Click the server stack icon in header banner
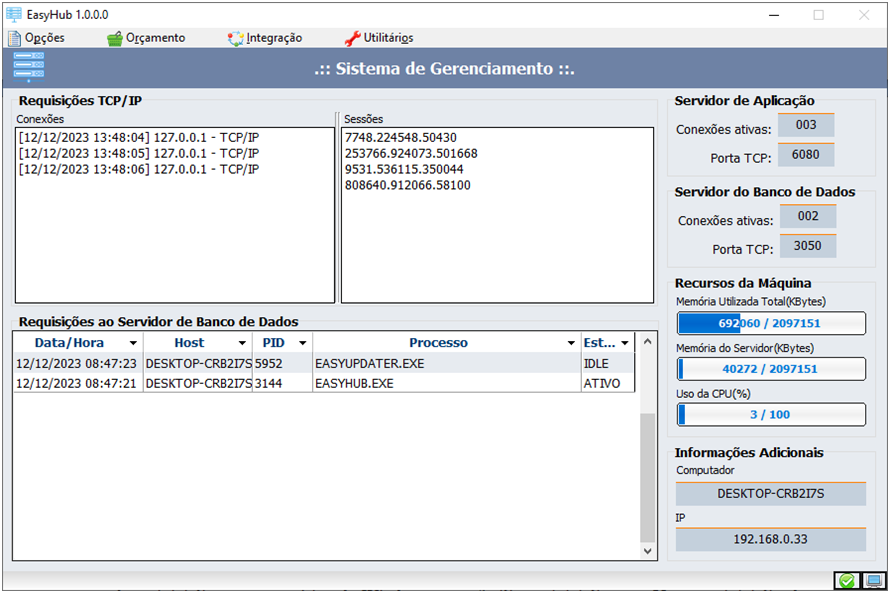This screenshot has height=593, width=890. pyautogui.click(x=28, y=68)
